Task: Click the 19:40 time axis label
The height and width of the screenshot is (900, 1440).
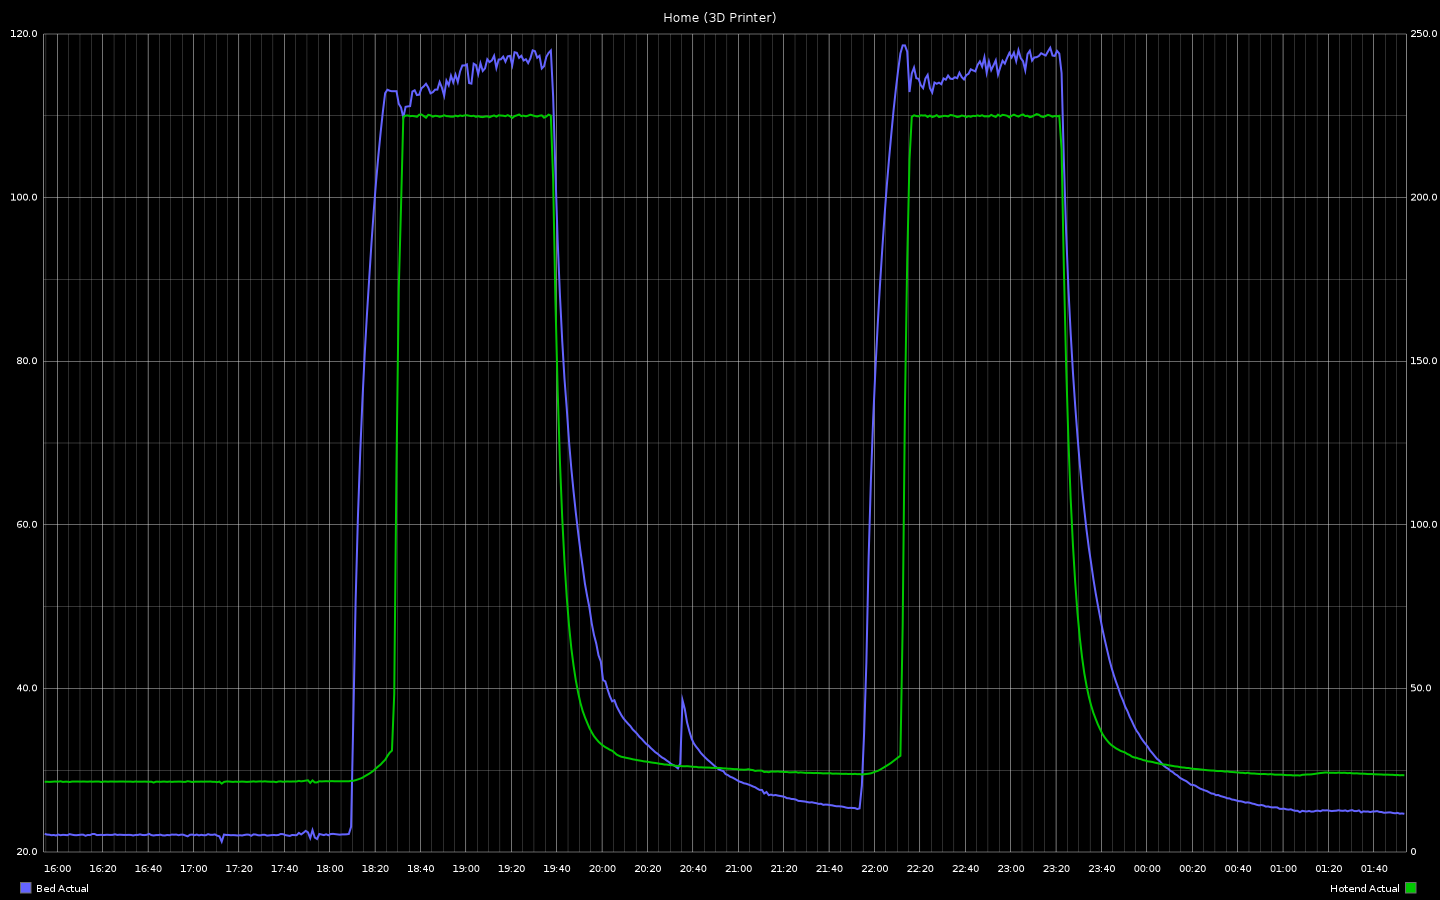Action: pyautogui.click(x=557, y=869)
